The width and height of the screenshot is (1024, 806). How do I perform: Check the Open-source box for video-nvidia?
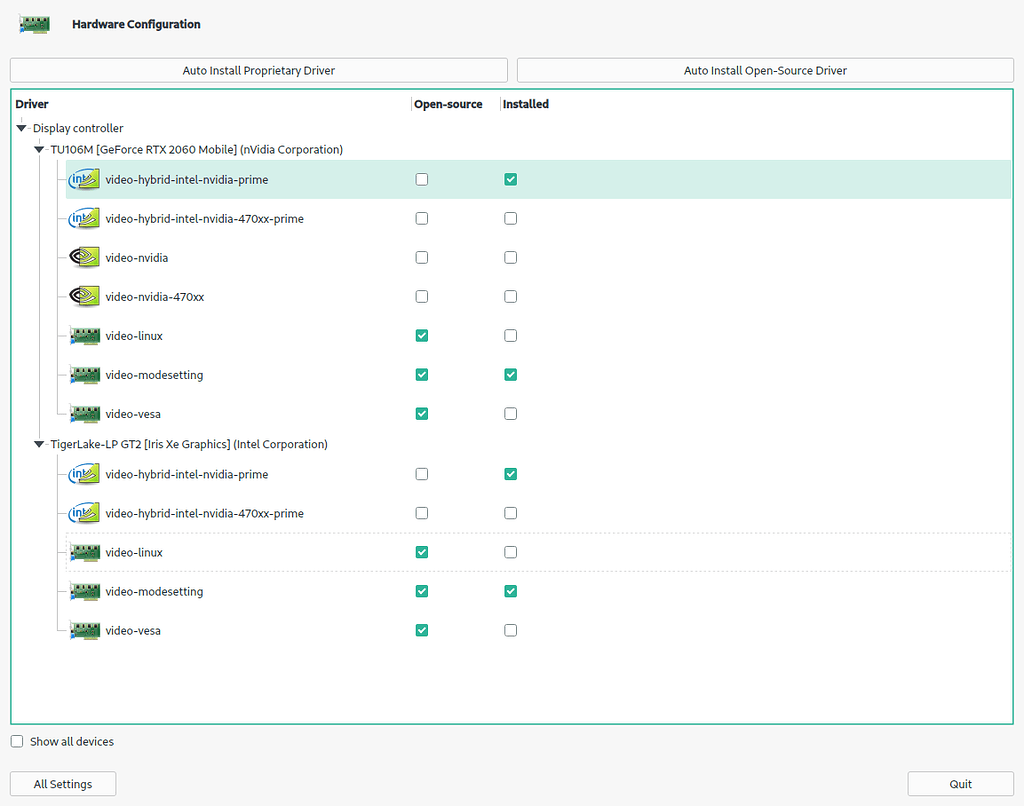click(421, 257)
